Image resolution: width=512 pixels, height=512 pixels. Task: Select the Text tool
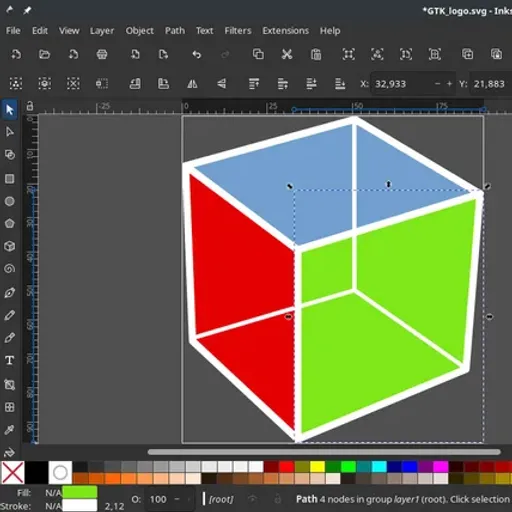pyautogui.click(x=10, y=360)
